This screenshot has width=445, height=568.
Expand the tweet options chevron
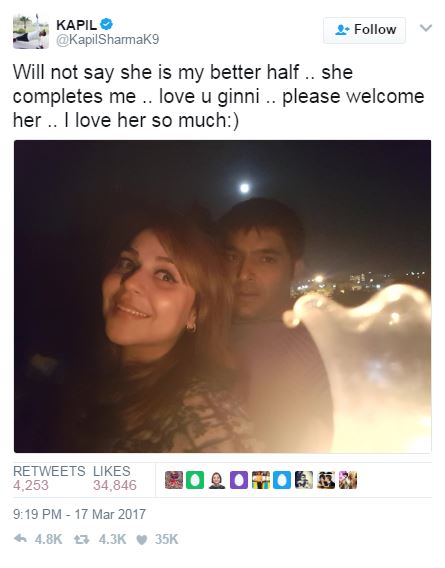tap(426, 28)
